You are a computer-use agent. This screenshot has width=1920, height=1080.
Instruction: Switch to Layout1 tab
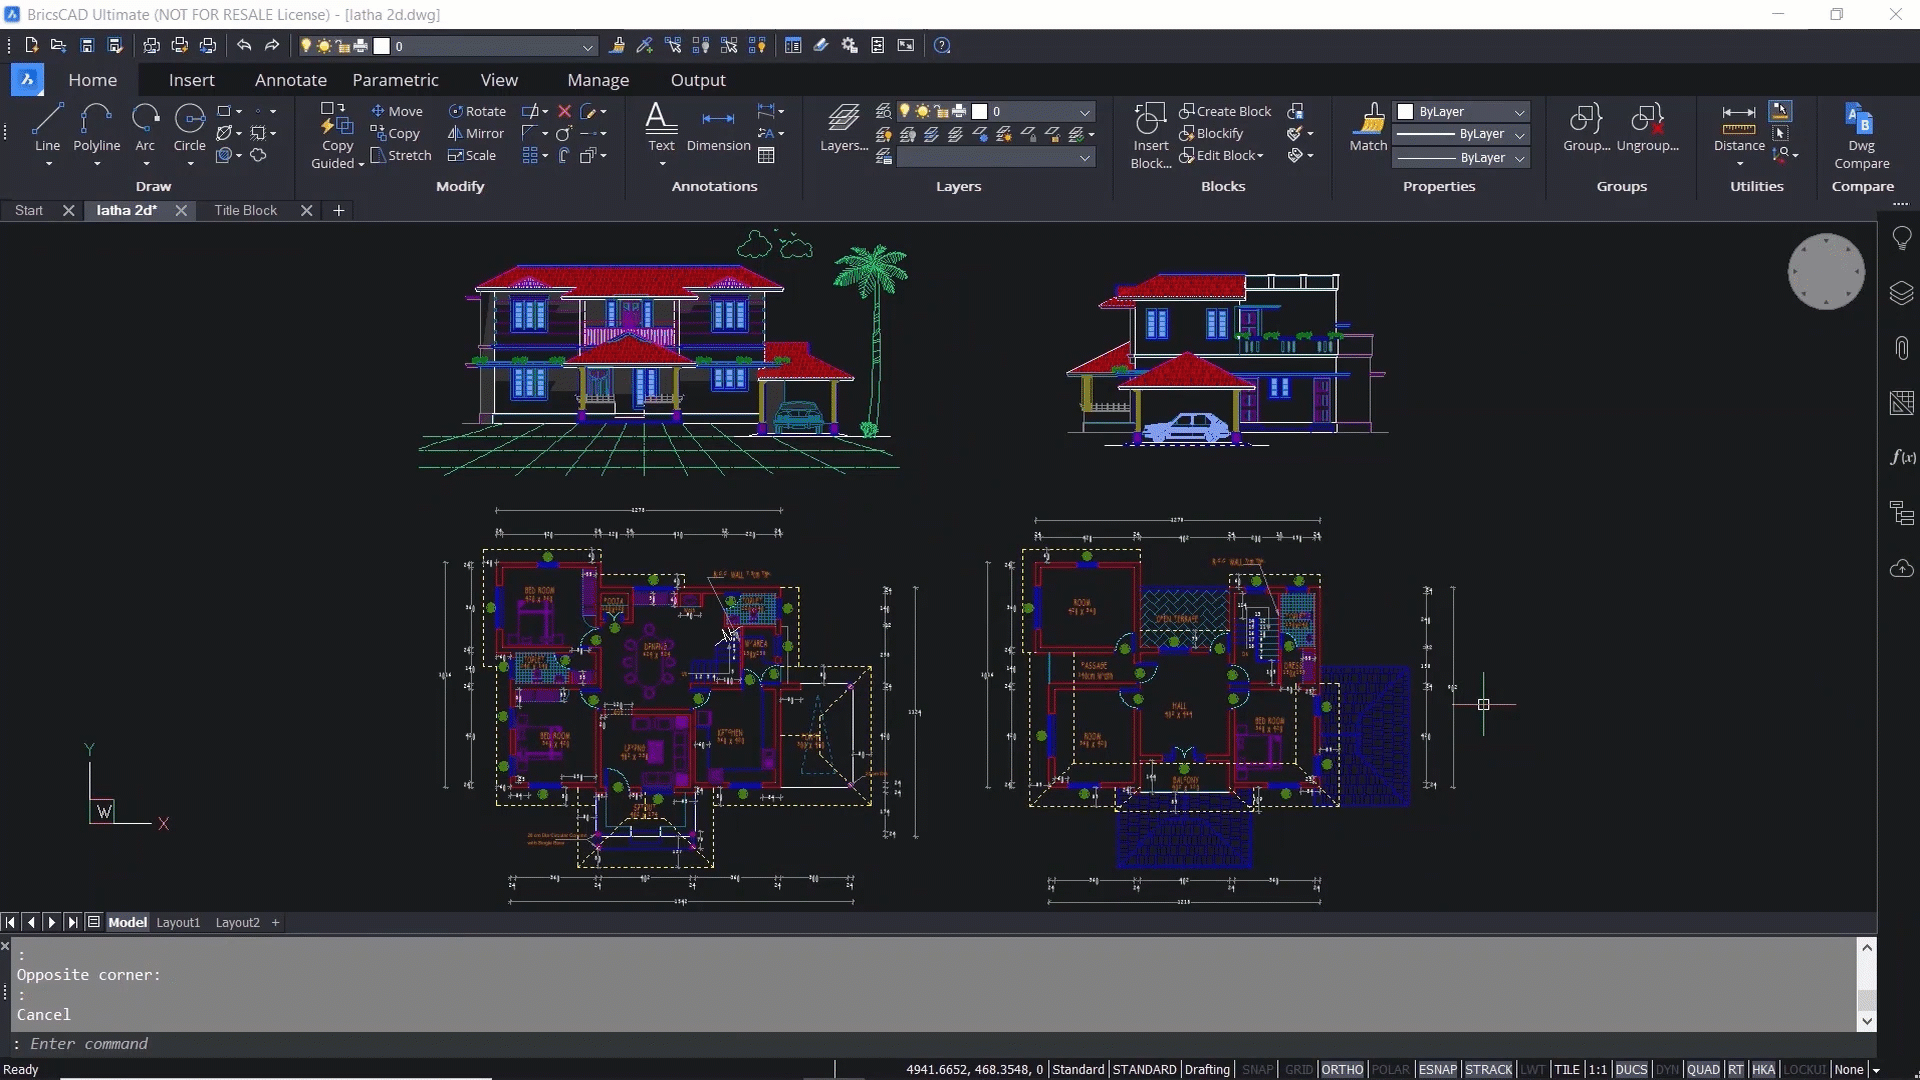point(178,922)
